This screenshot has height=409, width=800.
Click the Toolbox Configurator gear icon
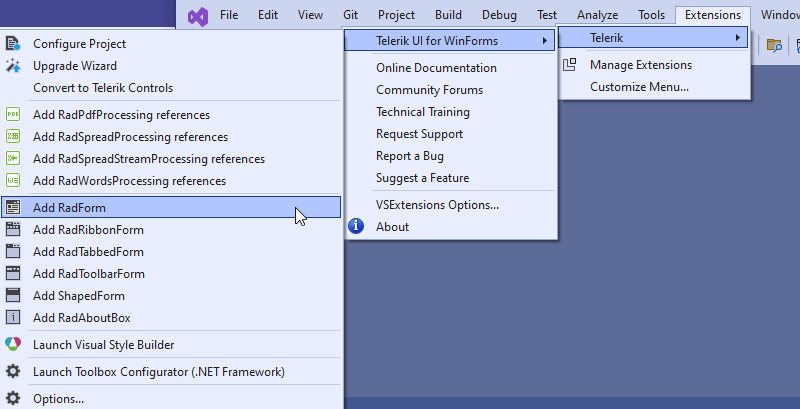[13, 372]
